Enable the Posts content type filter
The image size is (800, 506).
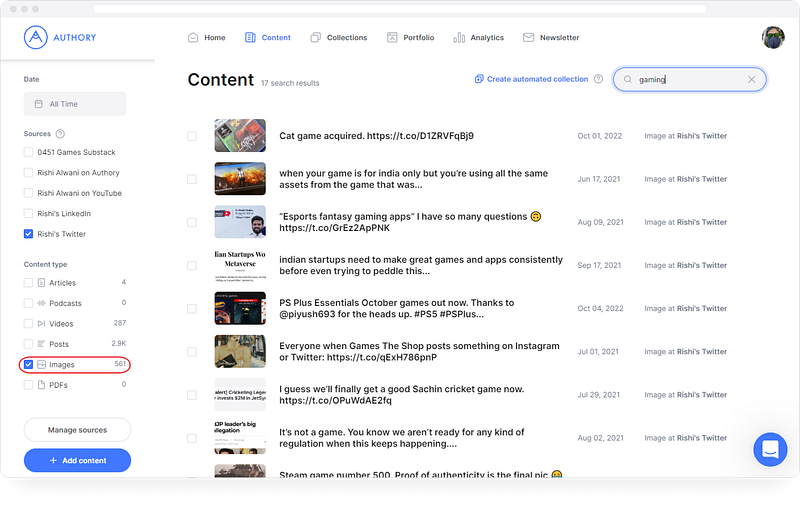(29, 344)
